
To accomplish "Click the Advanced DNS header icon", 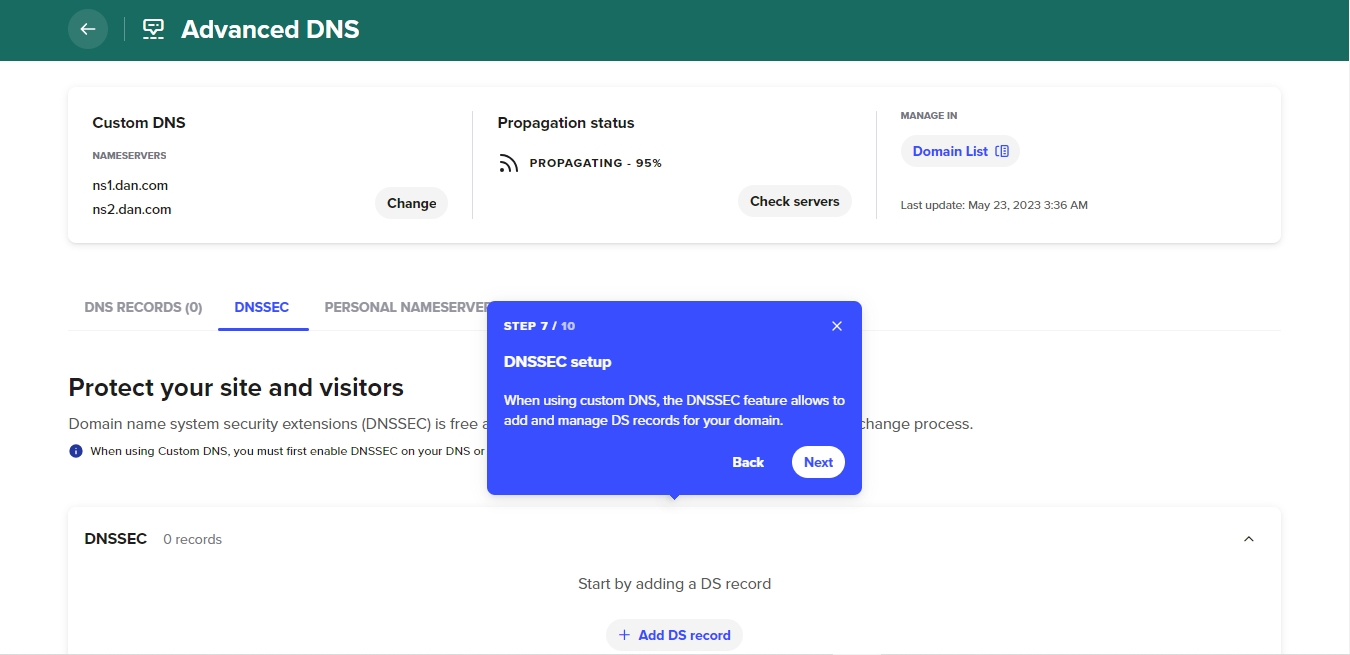I will pyautogui.click(x=153, y=29).
